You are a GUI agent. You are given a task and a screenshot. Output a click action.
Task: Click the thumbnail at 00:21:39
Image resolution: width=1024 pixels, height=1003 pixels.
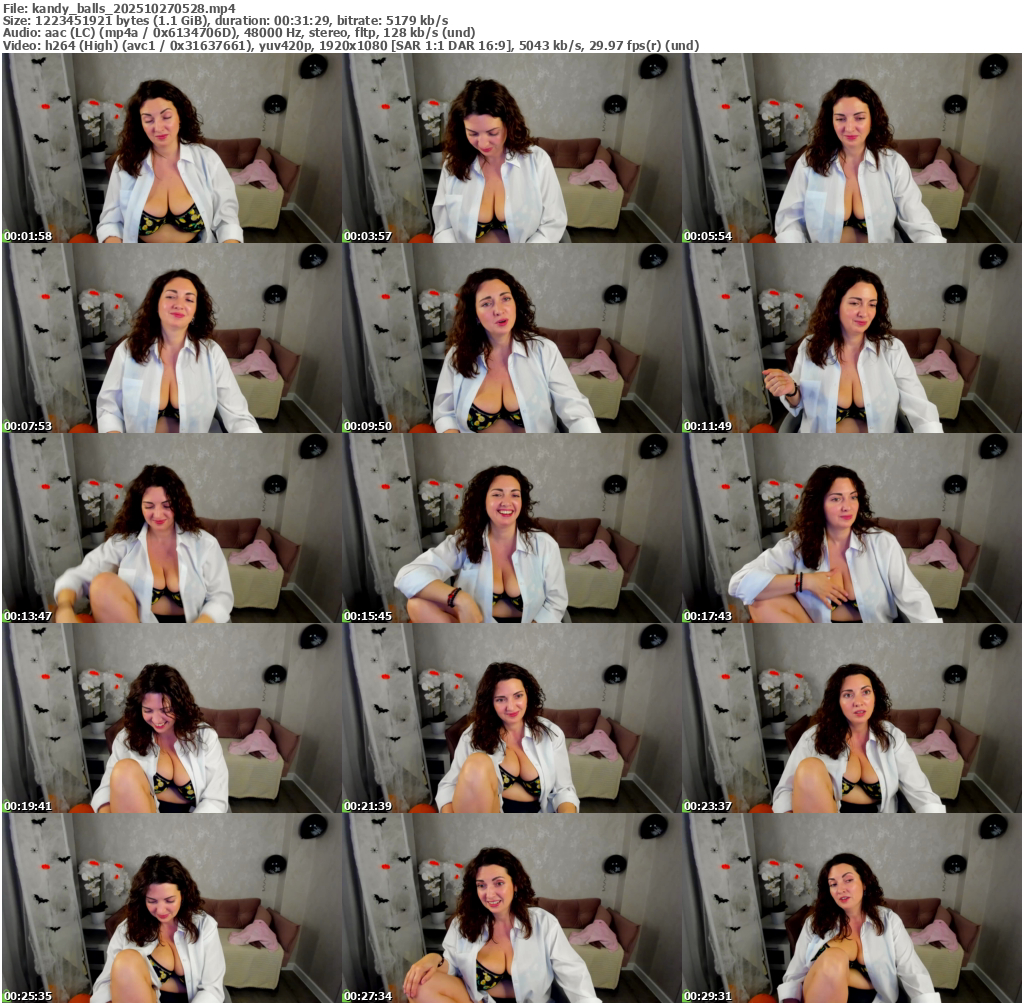click(x=512, y=718)
